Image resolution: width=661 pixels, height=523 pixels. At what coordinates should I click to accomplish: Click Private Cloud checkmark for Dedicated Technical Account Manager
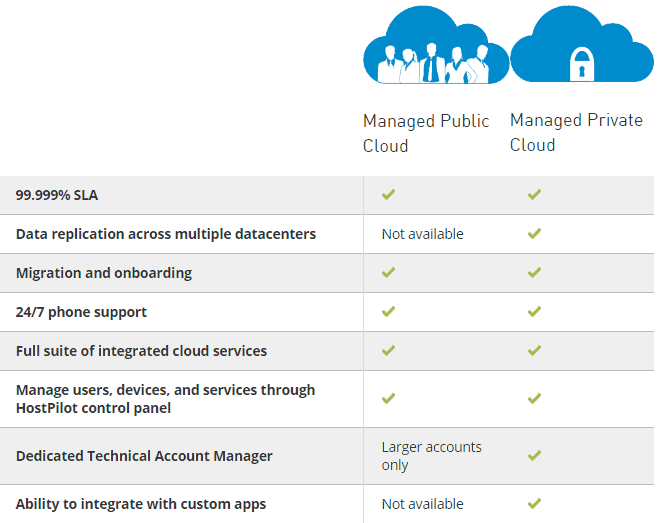tap(534, 456)
